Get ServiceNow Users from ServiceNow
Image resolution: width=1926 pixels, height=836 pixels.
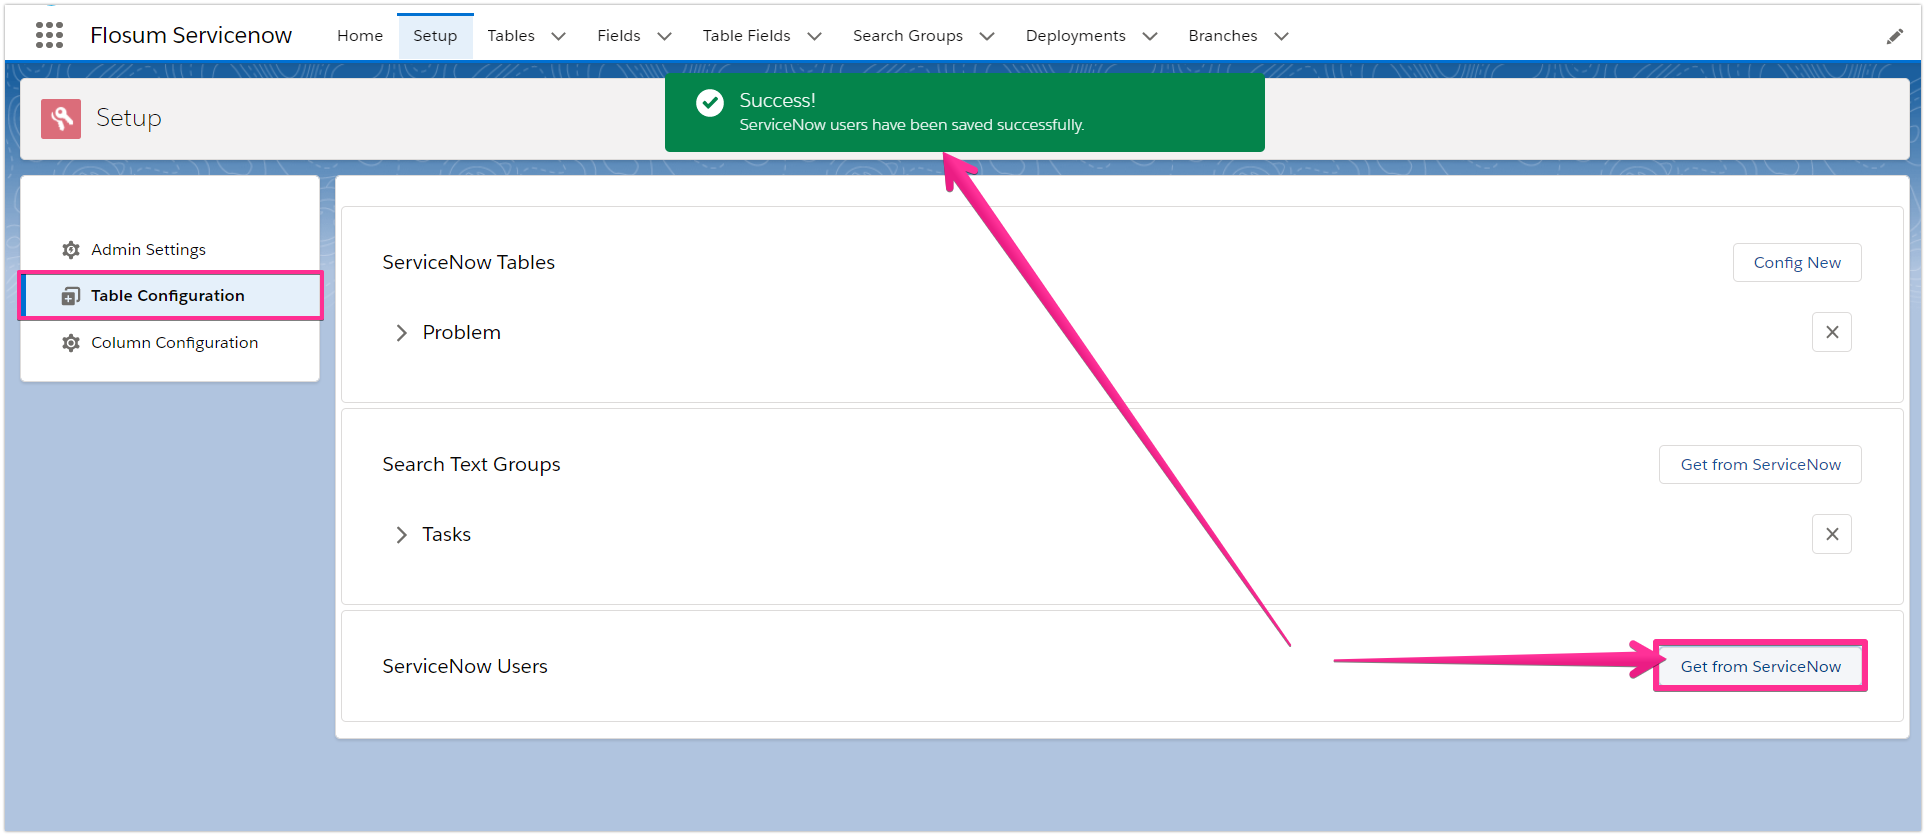pyautogui.click(x=1760, y=666)
